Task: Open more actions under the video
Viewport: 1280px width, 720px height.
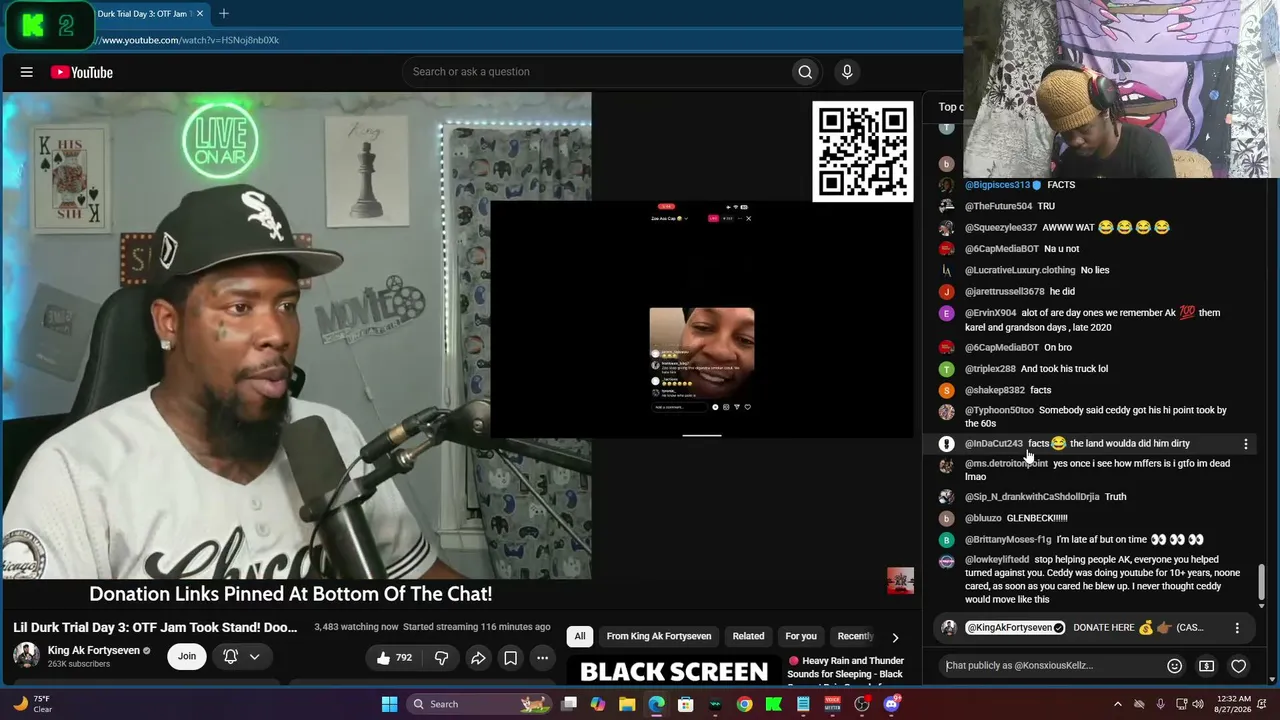Action: click(x=542, y=658)
